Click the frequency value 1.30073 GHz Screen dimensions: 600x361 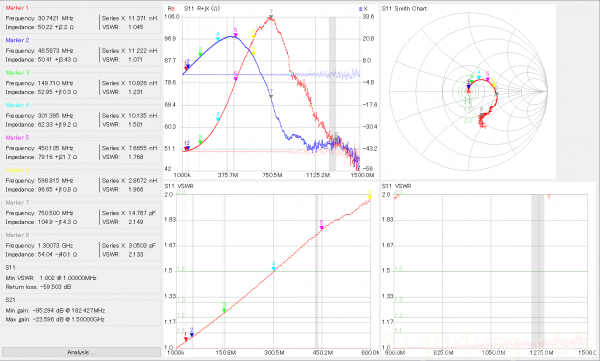click(x=55, y=246)
